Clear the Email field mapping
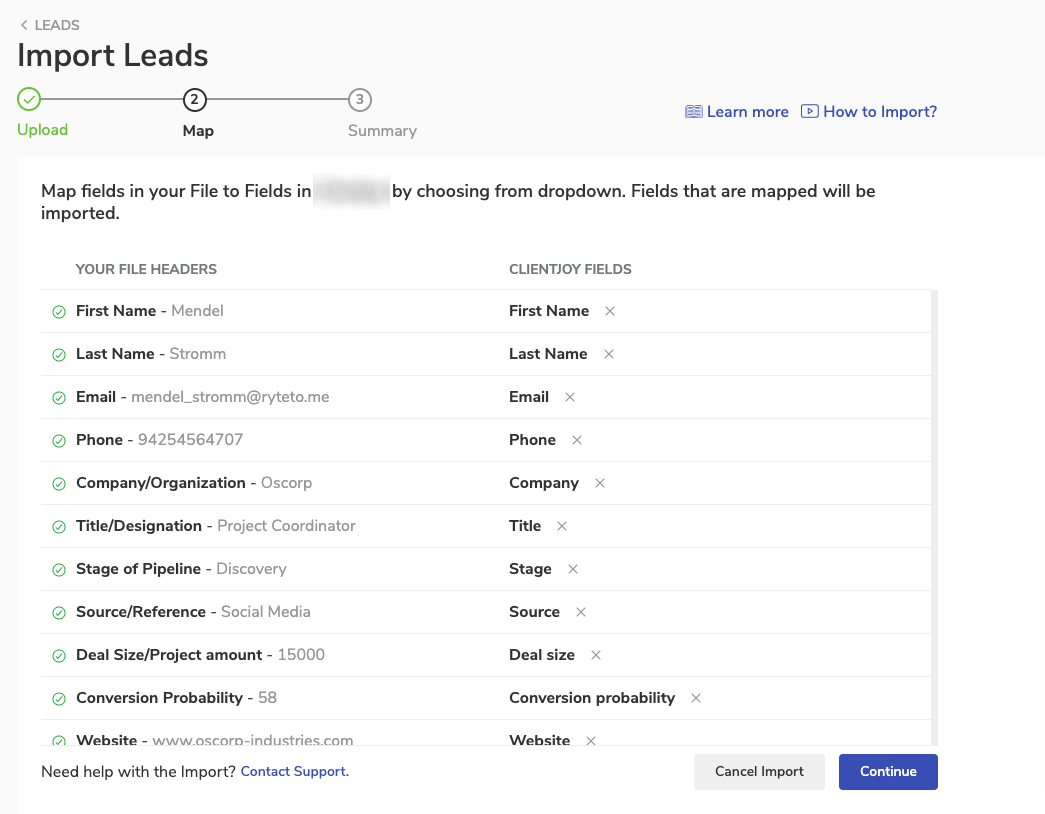This screenshot has width=1045, height=814. coord(570,397)
